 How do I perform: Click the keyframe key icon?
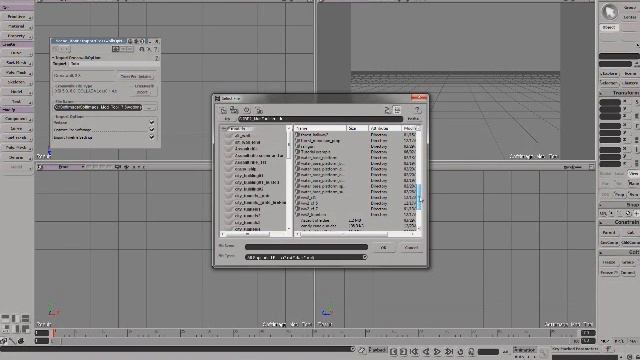[x=543, y=352]
